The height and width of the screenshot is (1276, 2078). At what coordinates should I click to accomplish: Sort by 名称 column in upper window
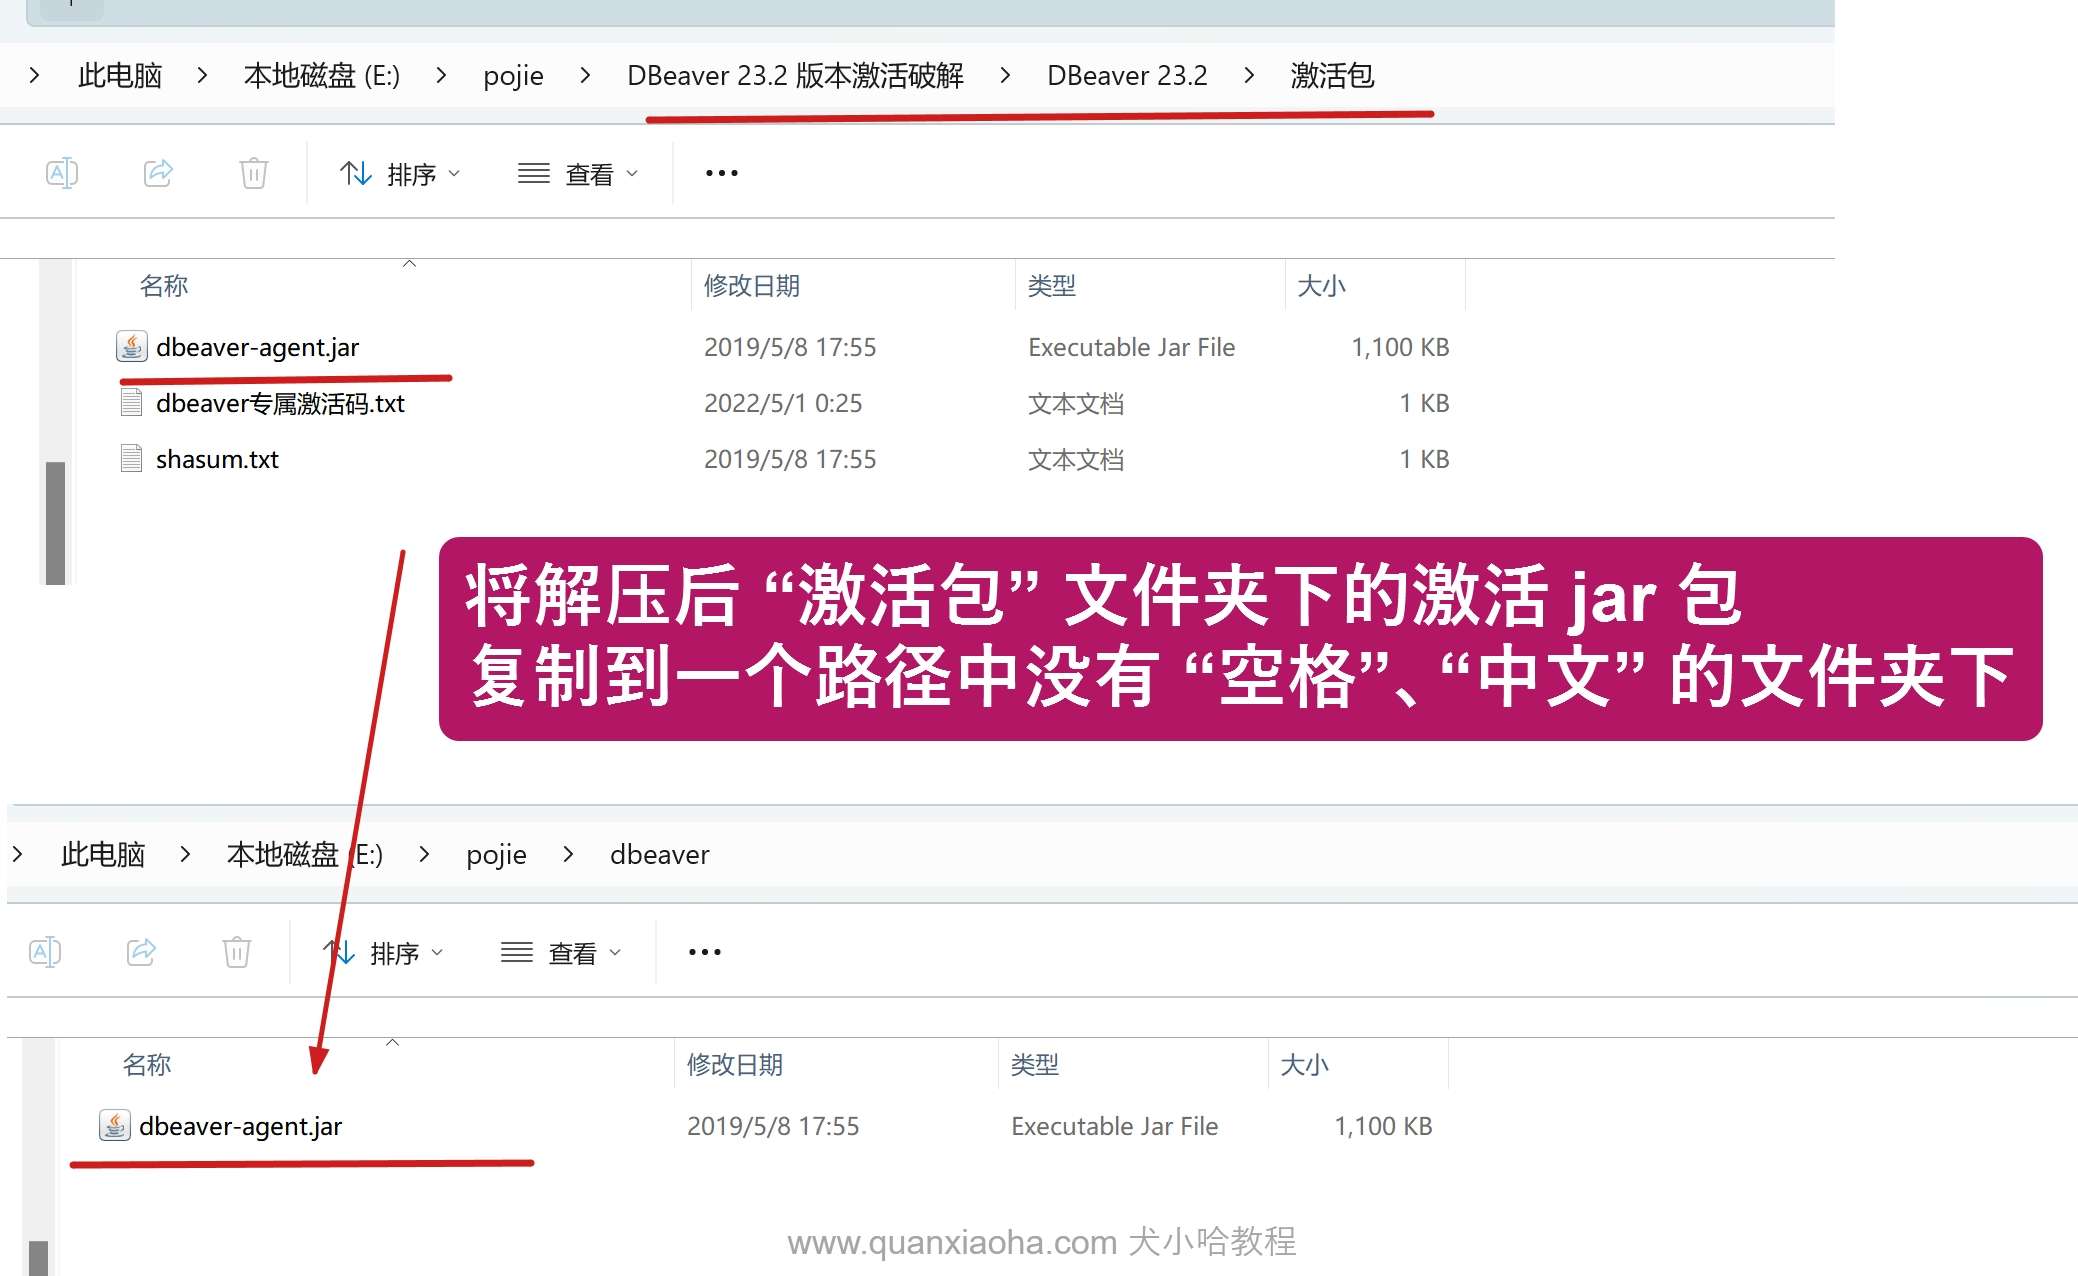tap(164, 286)
